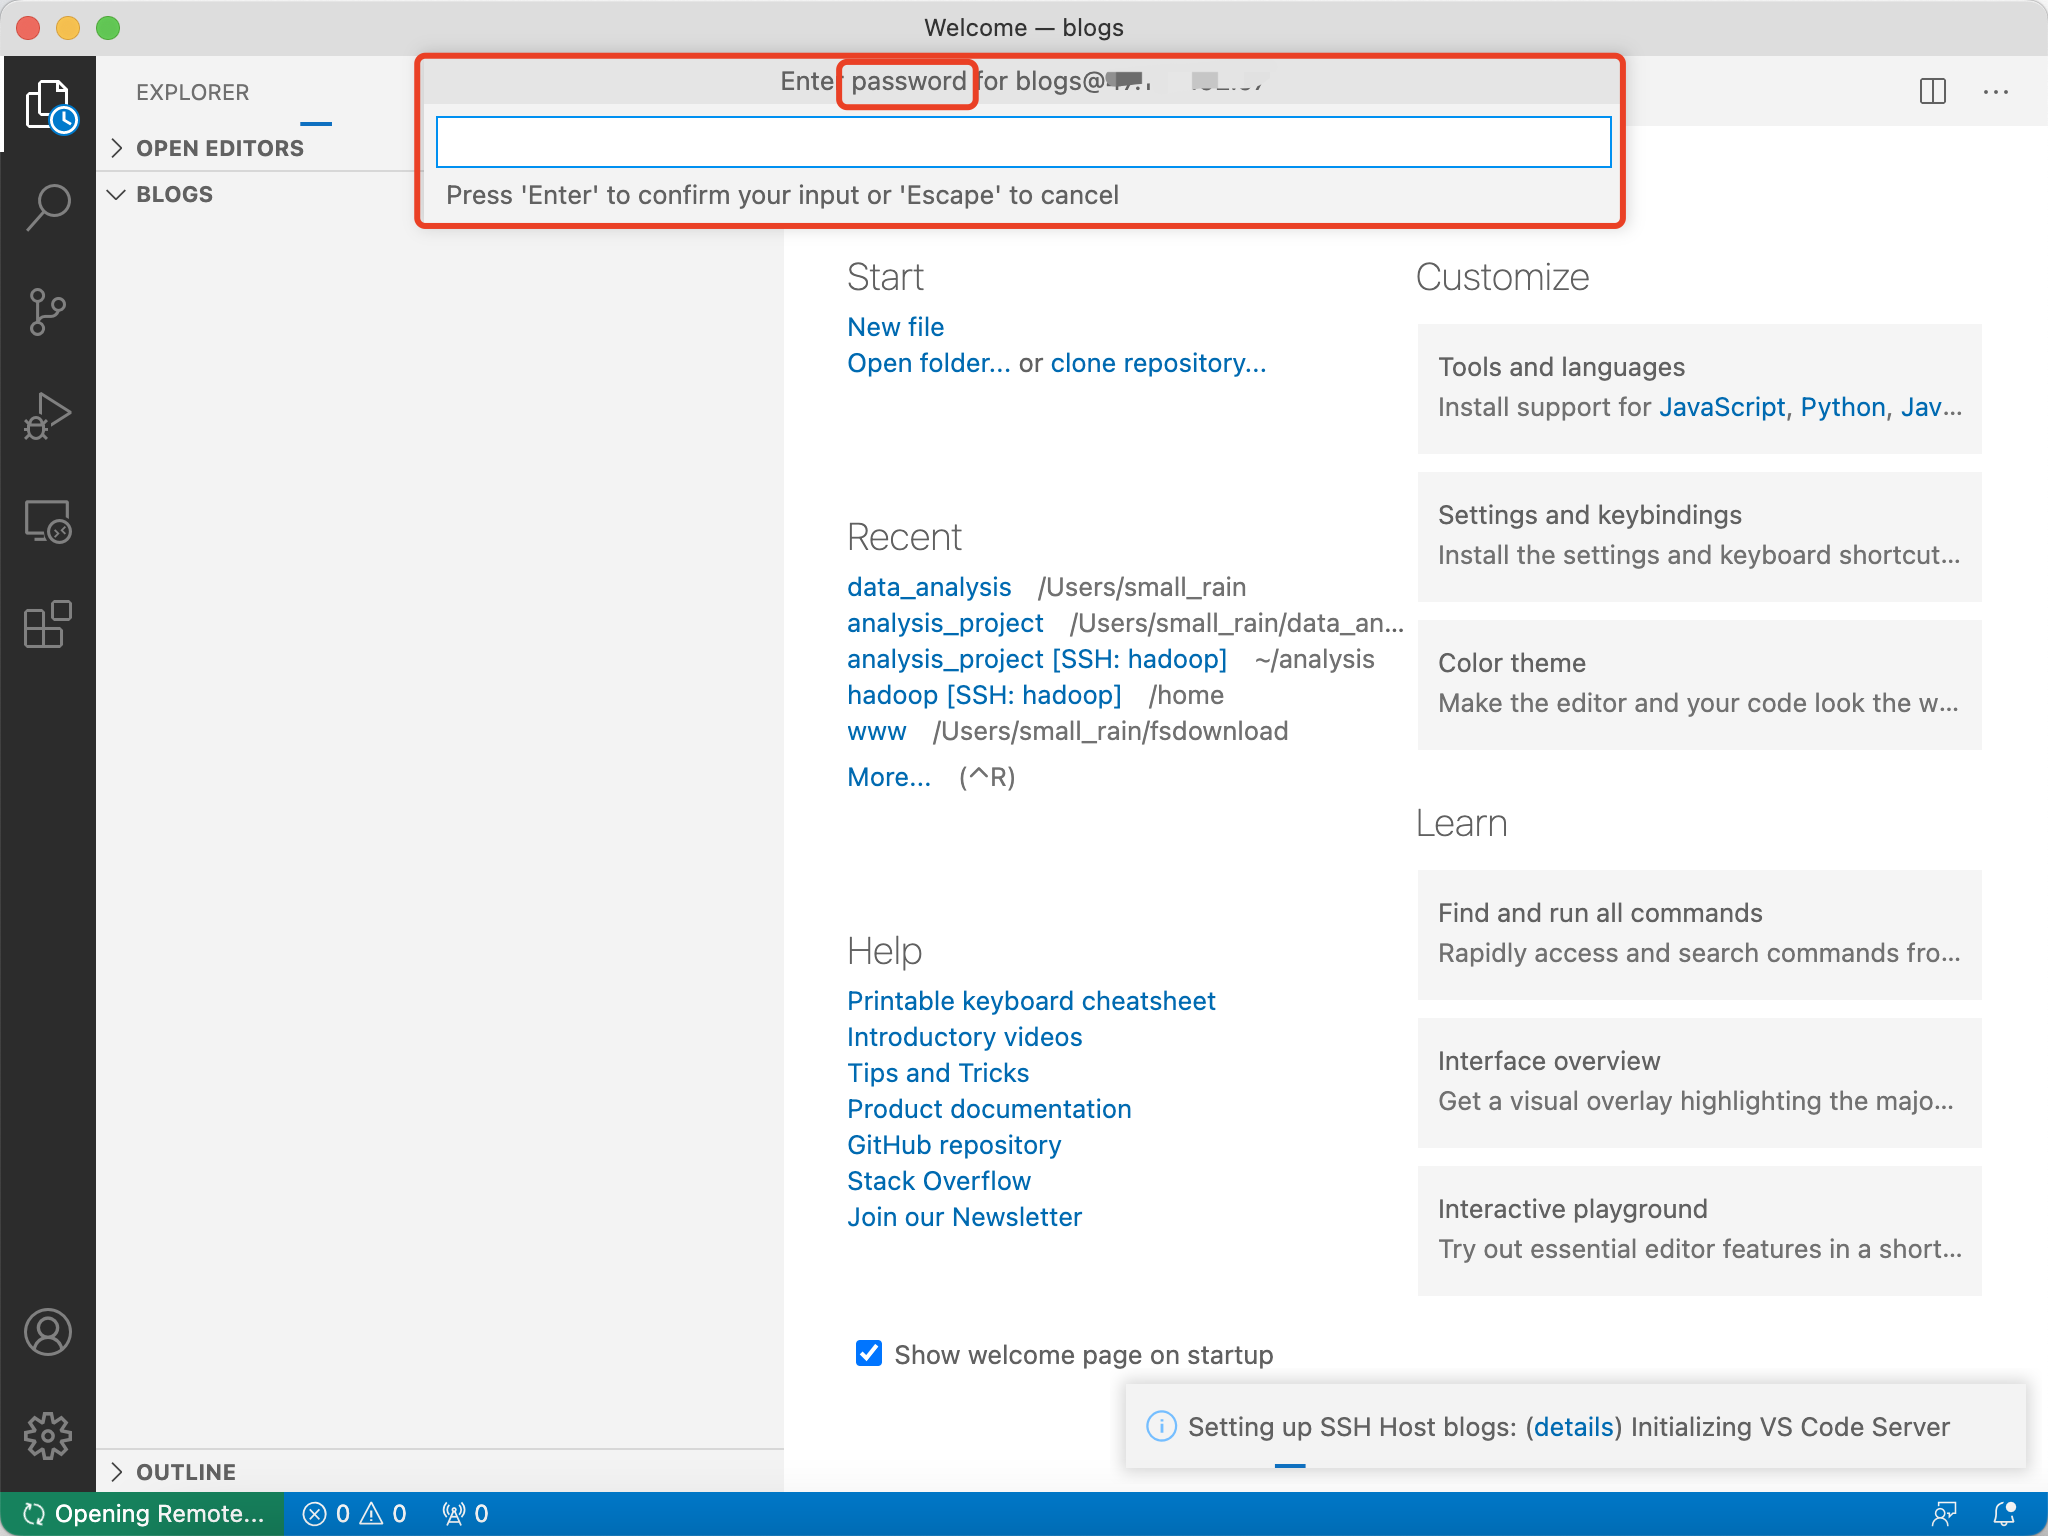Uncheck Show welcome page on startup
Viewport: 2048px width, 1536px height.
tap(868, 1354)
